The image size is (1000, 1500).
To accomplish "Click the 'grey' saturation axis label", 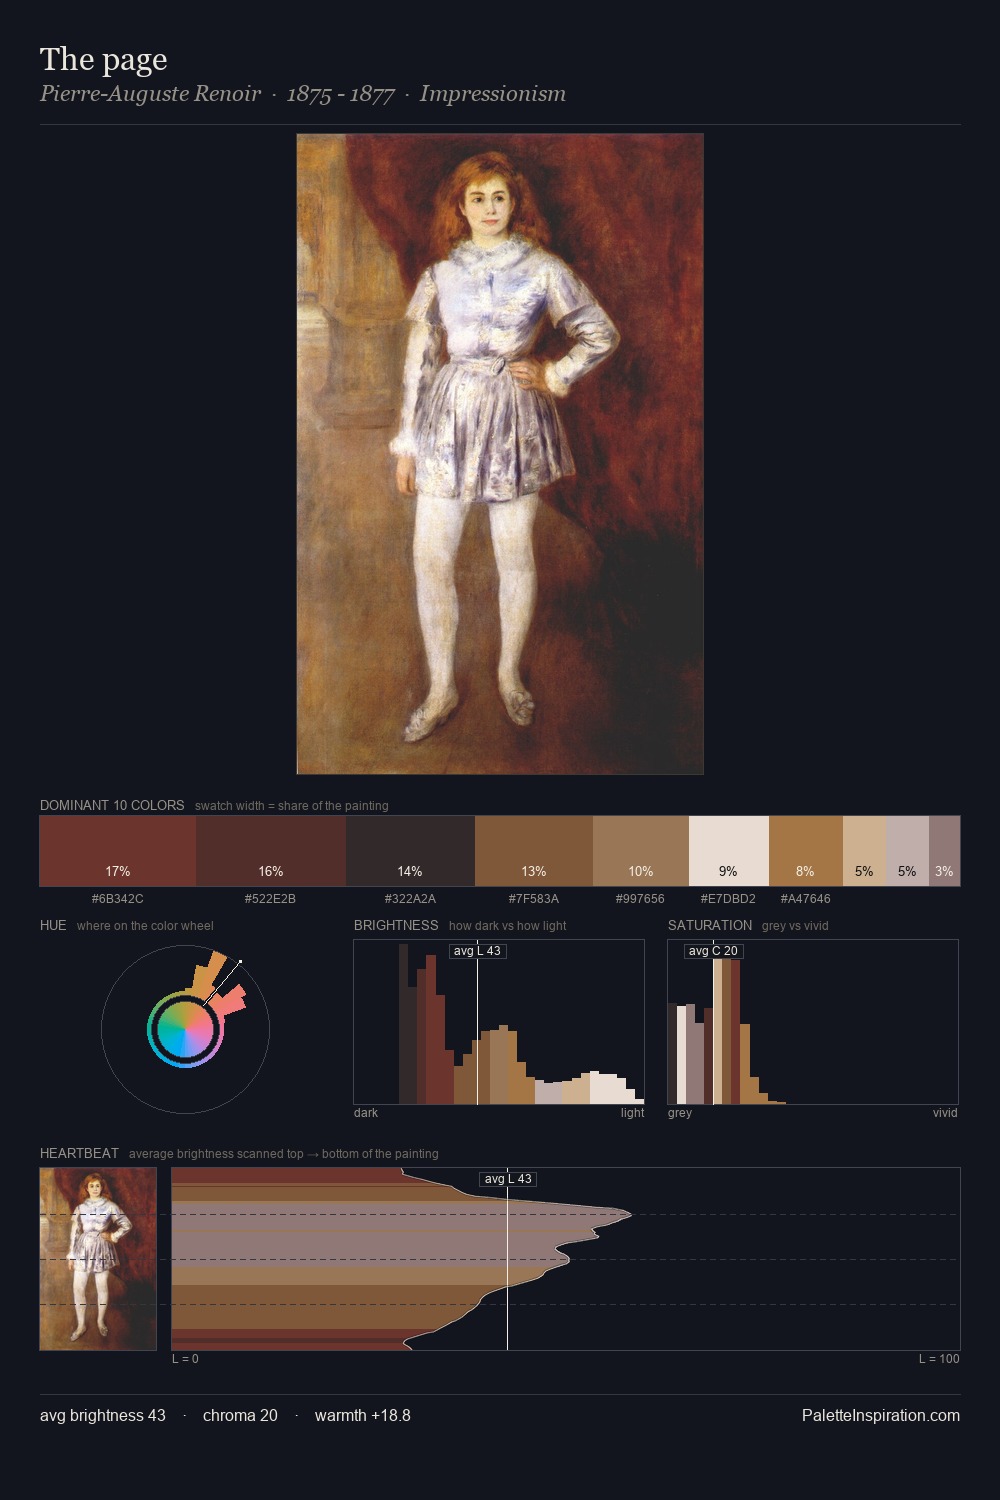I will (x=680, y=1113).
